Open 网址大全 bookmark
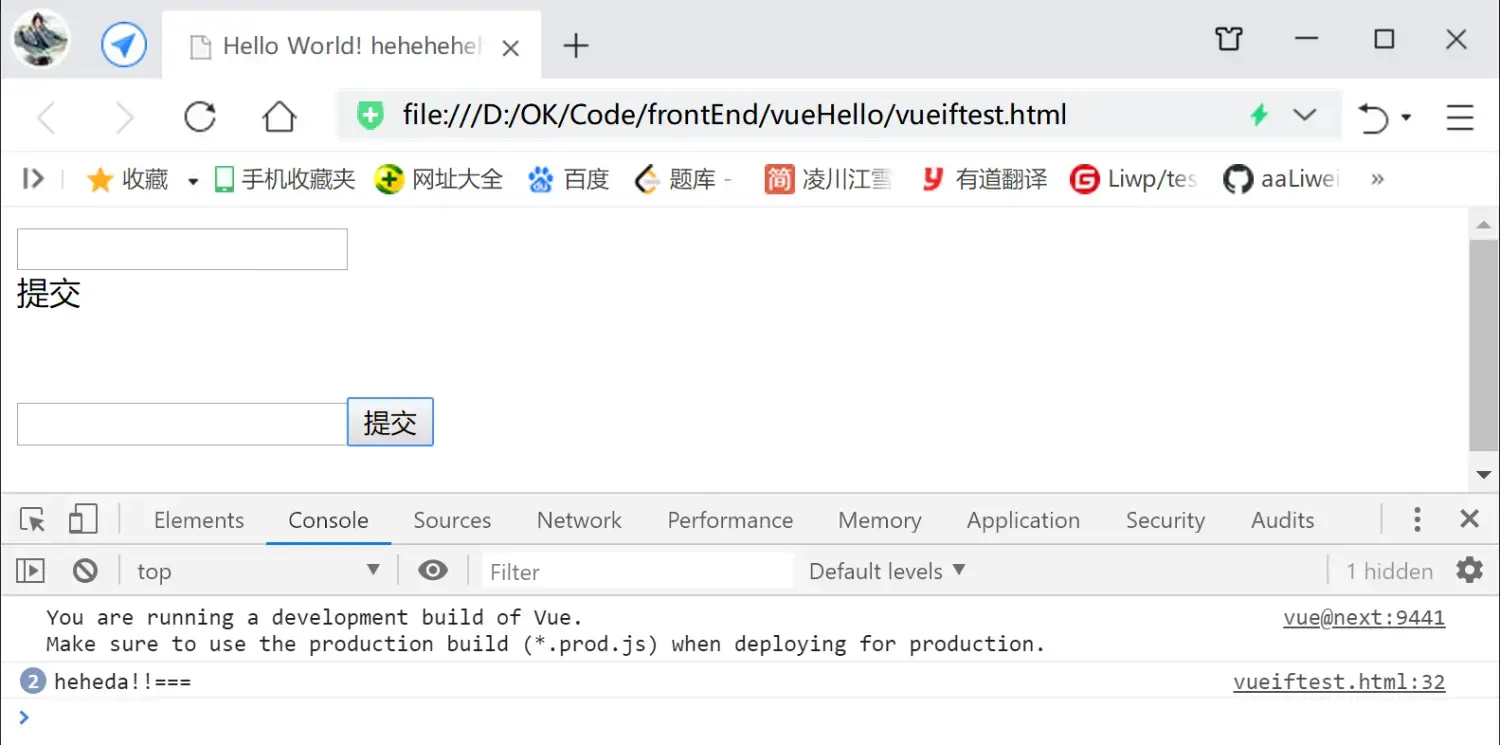 click(438, 180)
